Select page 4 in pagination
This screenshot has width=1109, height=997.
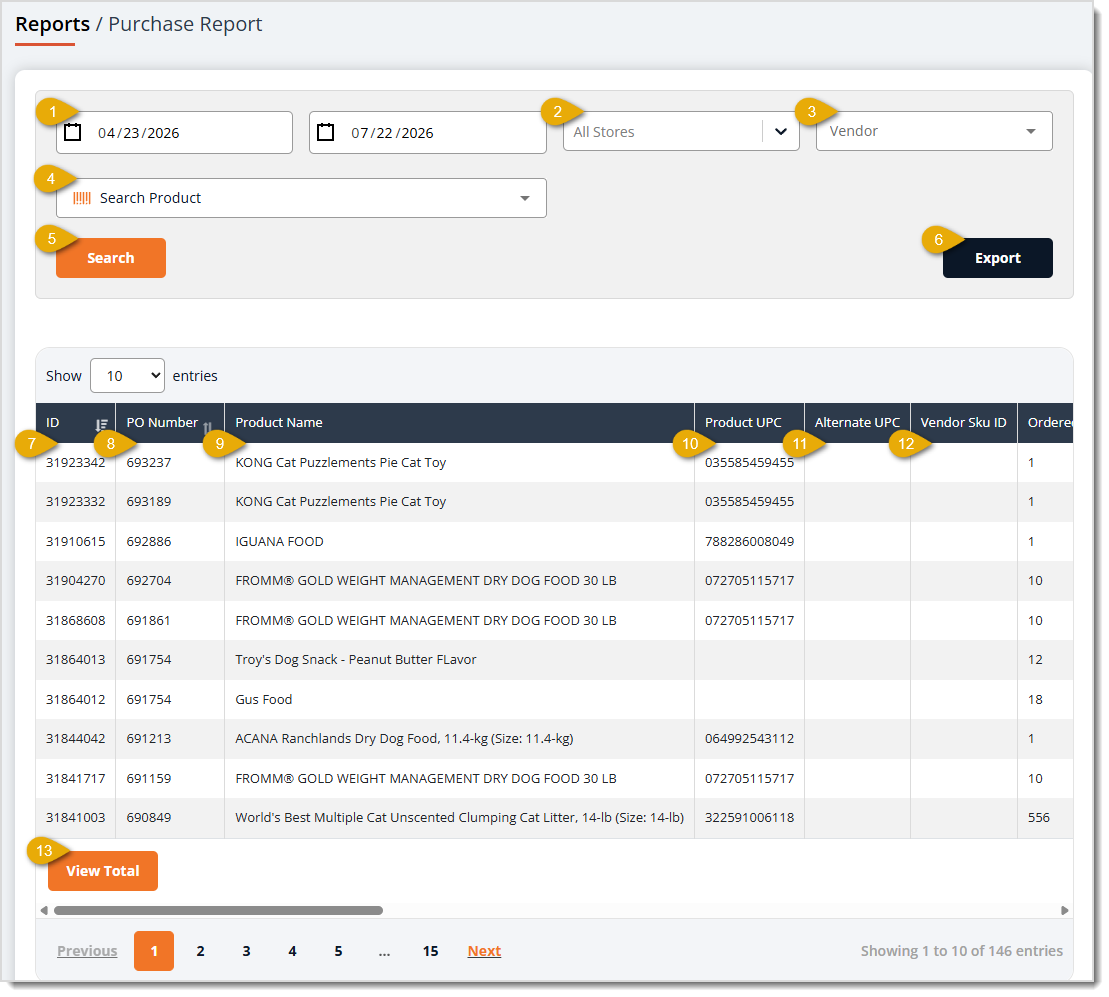click(x=292, y=951)
